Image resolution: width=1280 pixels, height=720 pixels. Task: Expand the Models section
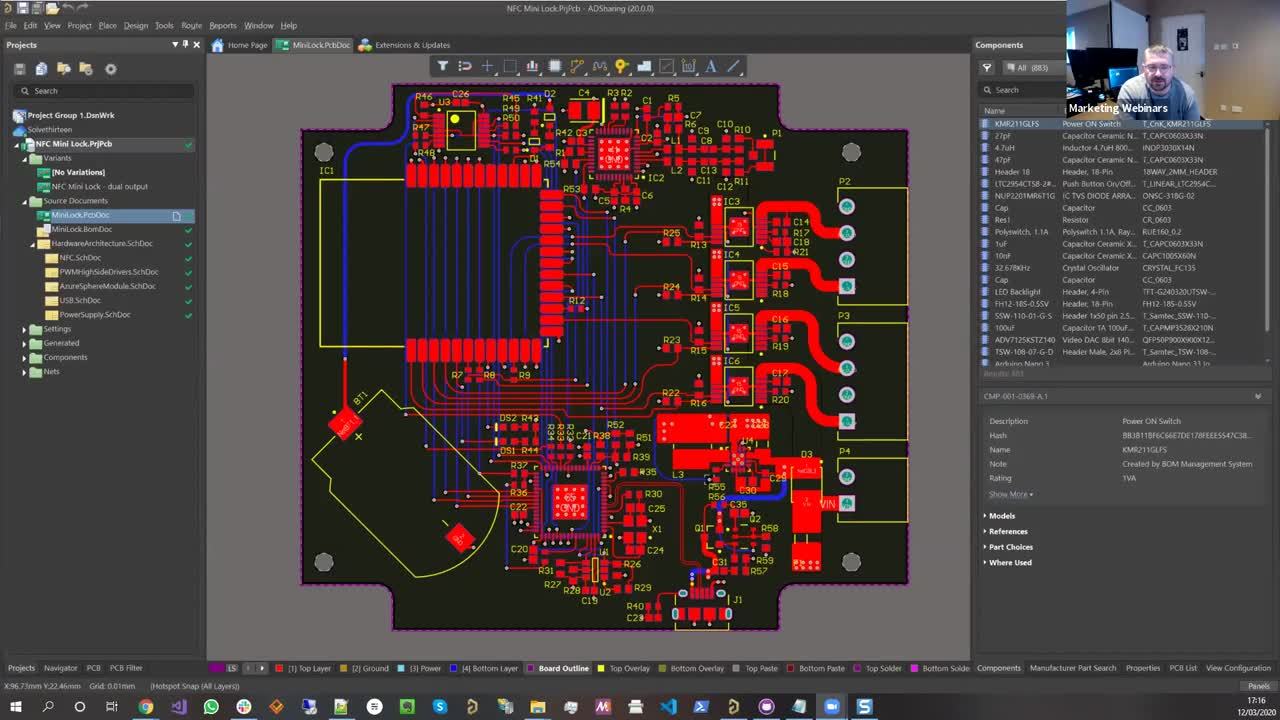click(x=1002, y=516)
